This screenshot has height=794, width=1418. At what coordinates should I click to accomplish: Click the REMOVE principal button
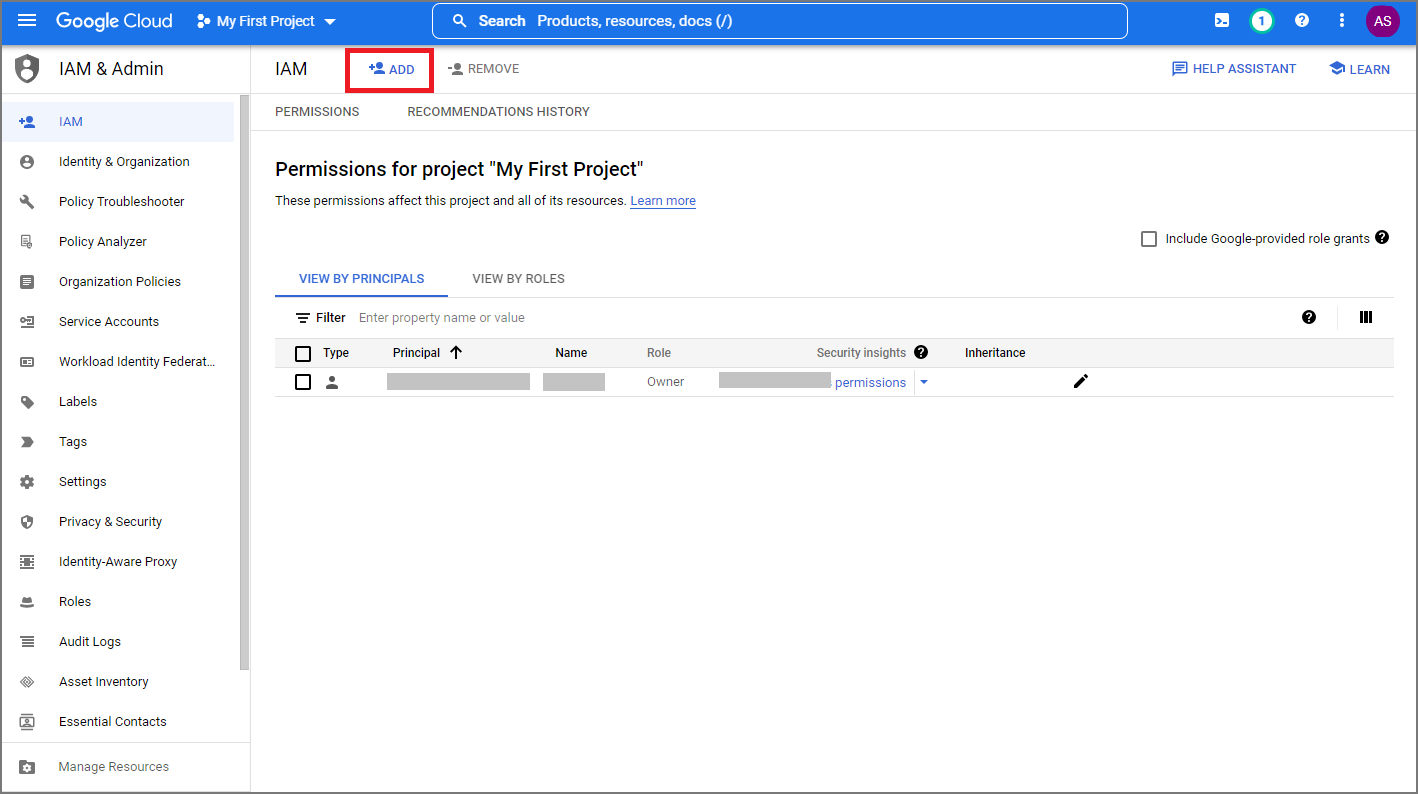[484, 69]
